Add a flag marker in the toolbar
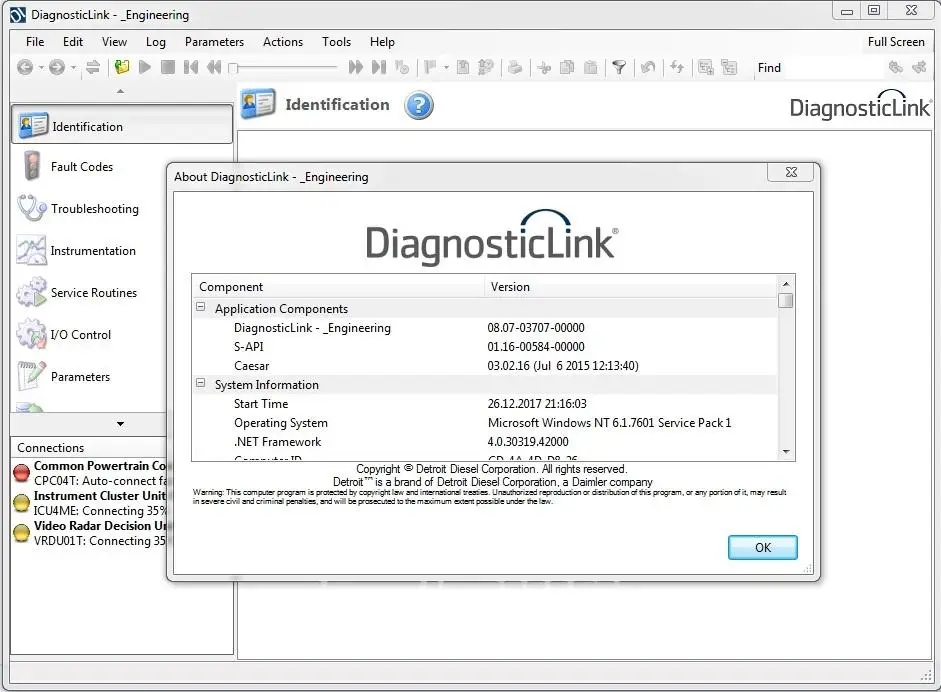Viewport: 941px width, 692px height. tap(430, 67)
